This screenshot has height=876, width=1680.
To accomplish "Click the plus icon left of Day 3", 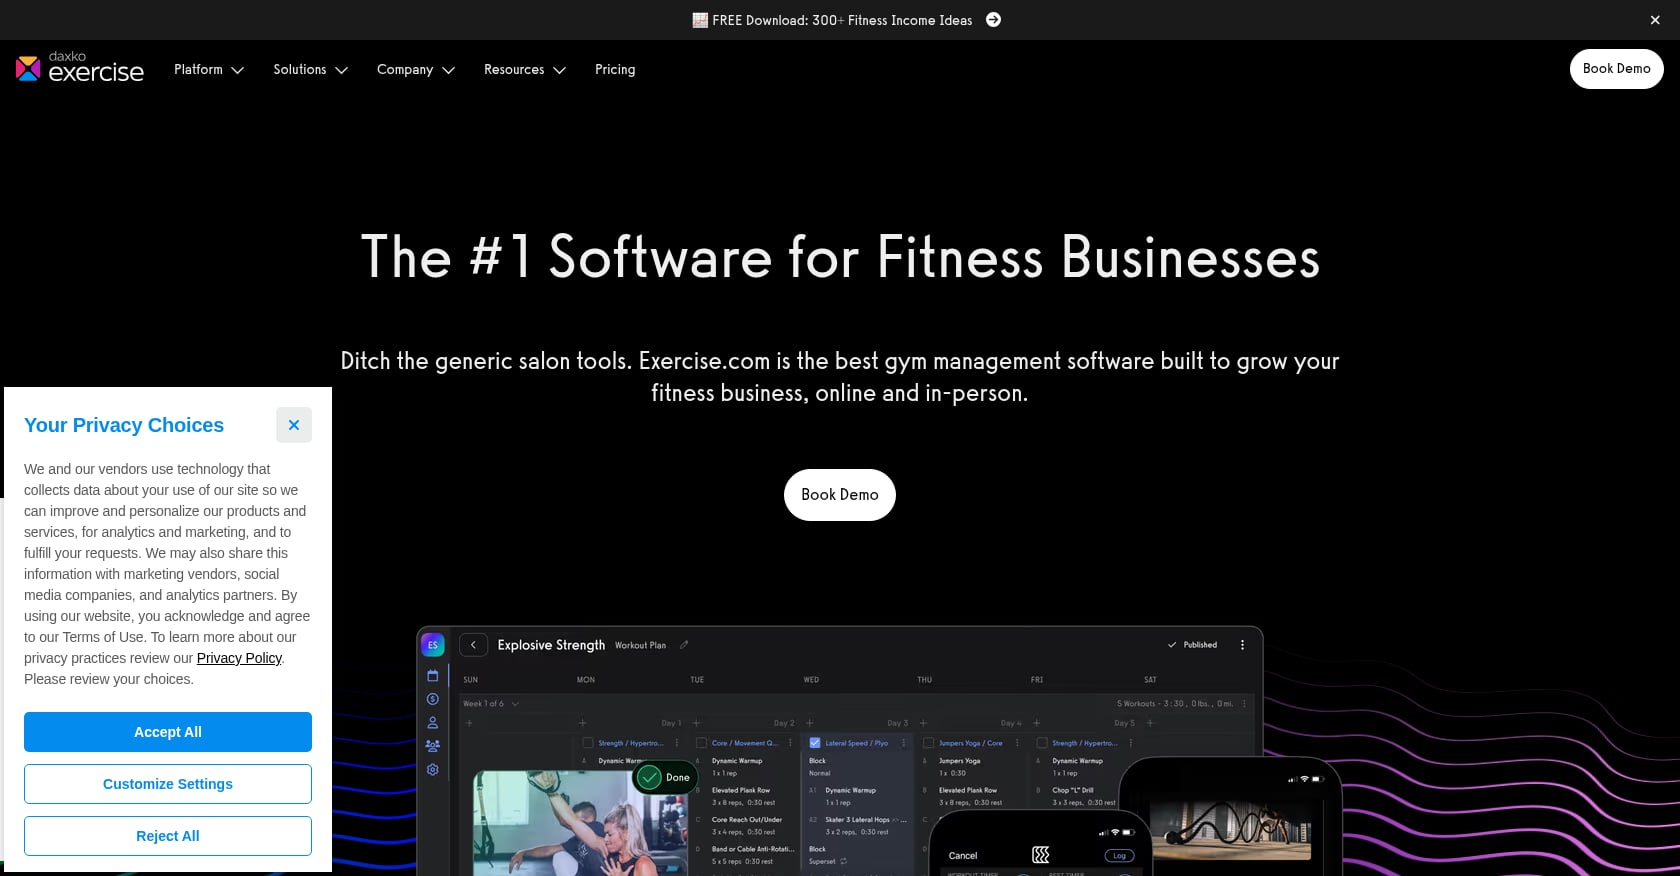I will [810, 723].
